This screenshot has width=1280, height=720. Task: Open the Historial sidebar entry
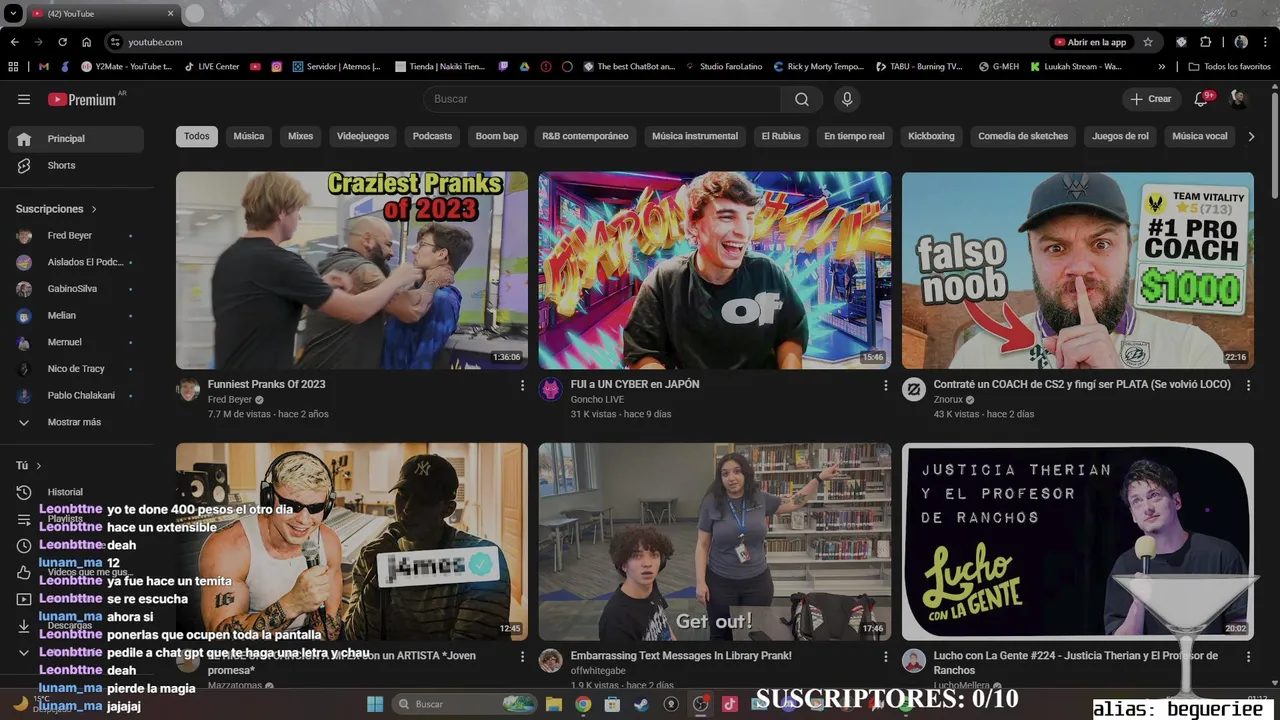[x=76, y=492]
